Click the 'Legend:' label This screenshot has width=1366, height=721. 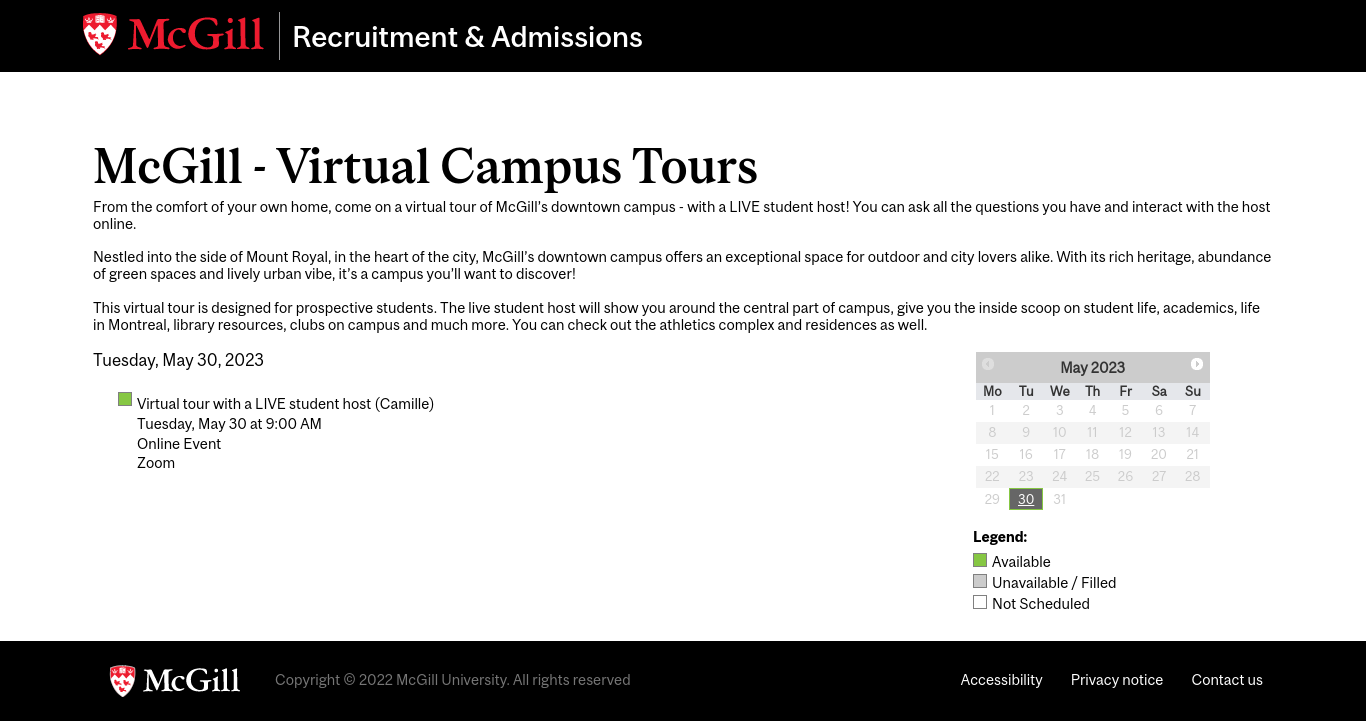coord(1000,537)
